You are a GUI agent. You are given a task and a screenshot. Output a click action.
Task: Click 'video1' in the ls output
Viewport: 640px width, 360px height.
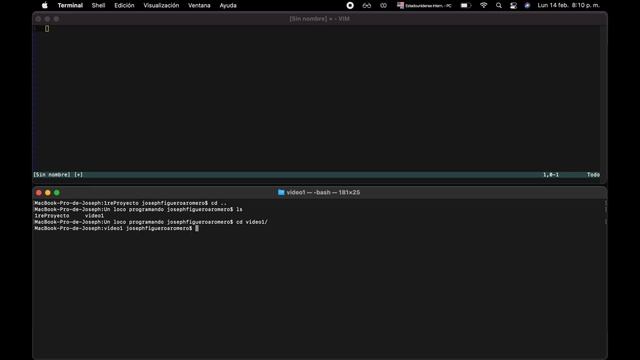coord(94,216)
